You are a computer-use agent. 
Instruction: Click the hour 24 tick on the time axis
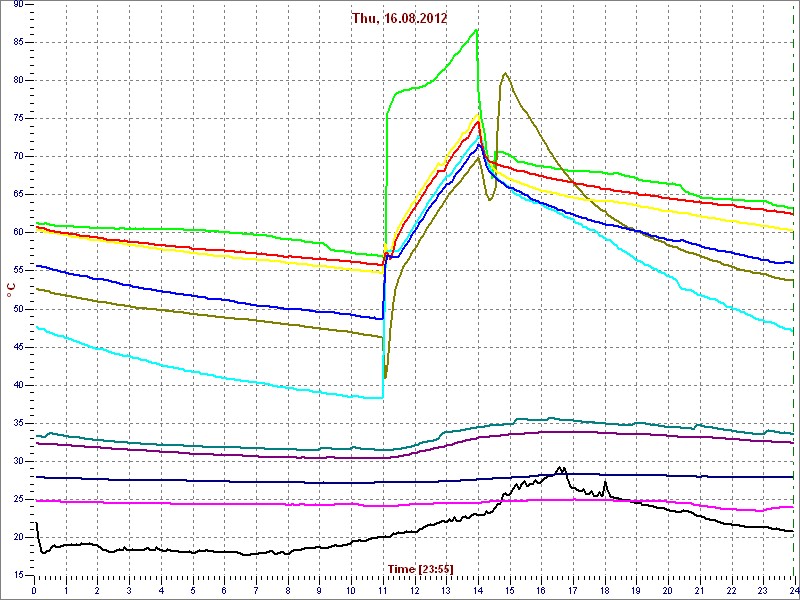pos(794,589)
